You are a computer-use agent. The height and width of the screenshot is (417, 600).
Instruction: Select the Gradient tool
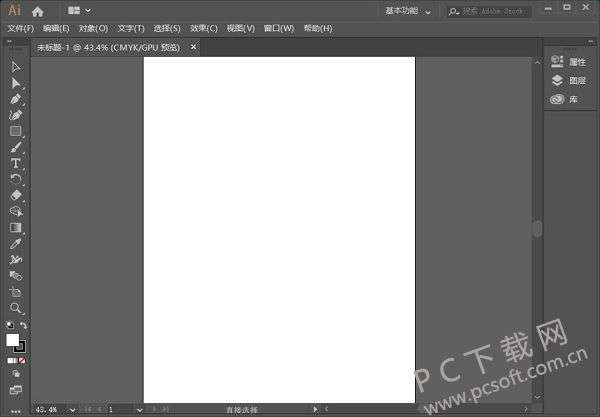(x=15, y=228)
